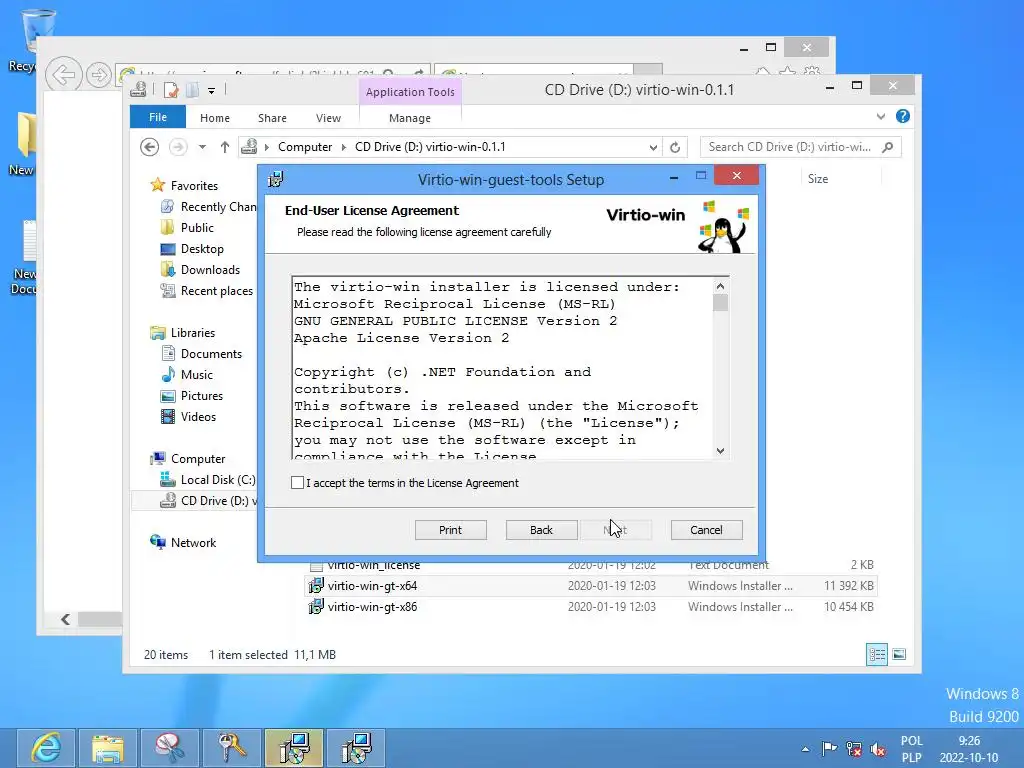This screenshot has width=1024, height=768.
Task: Open Snipping Tool from taskbar
Action: click(169, 748)
